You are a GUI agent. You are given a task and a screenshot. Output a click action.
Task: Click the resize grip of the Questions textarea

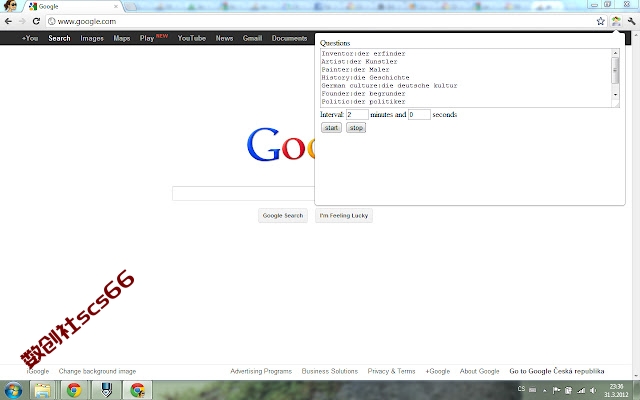(x=616, y=104)
